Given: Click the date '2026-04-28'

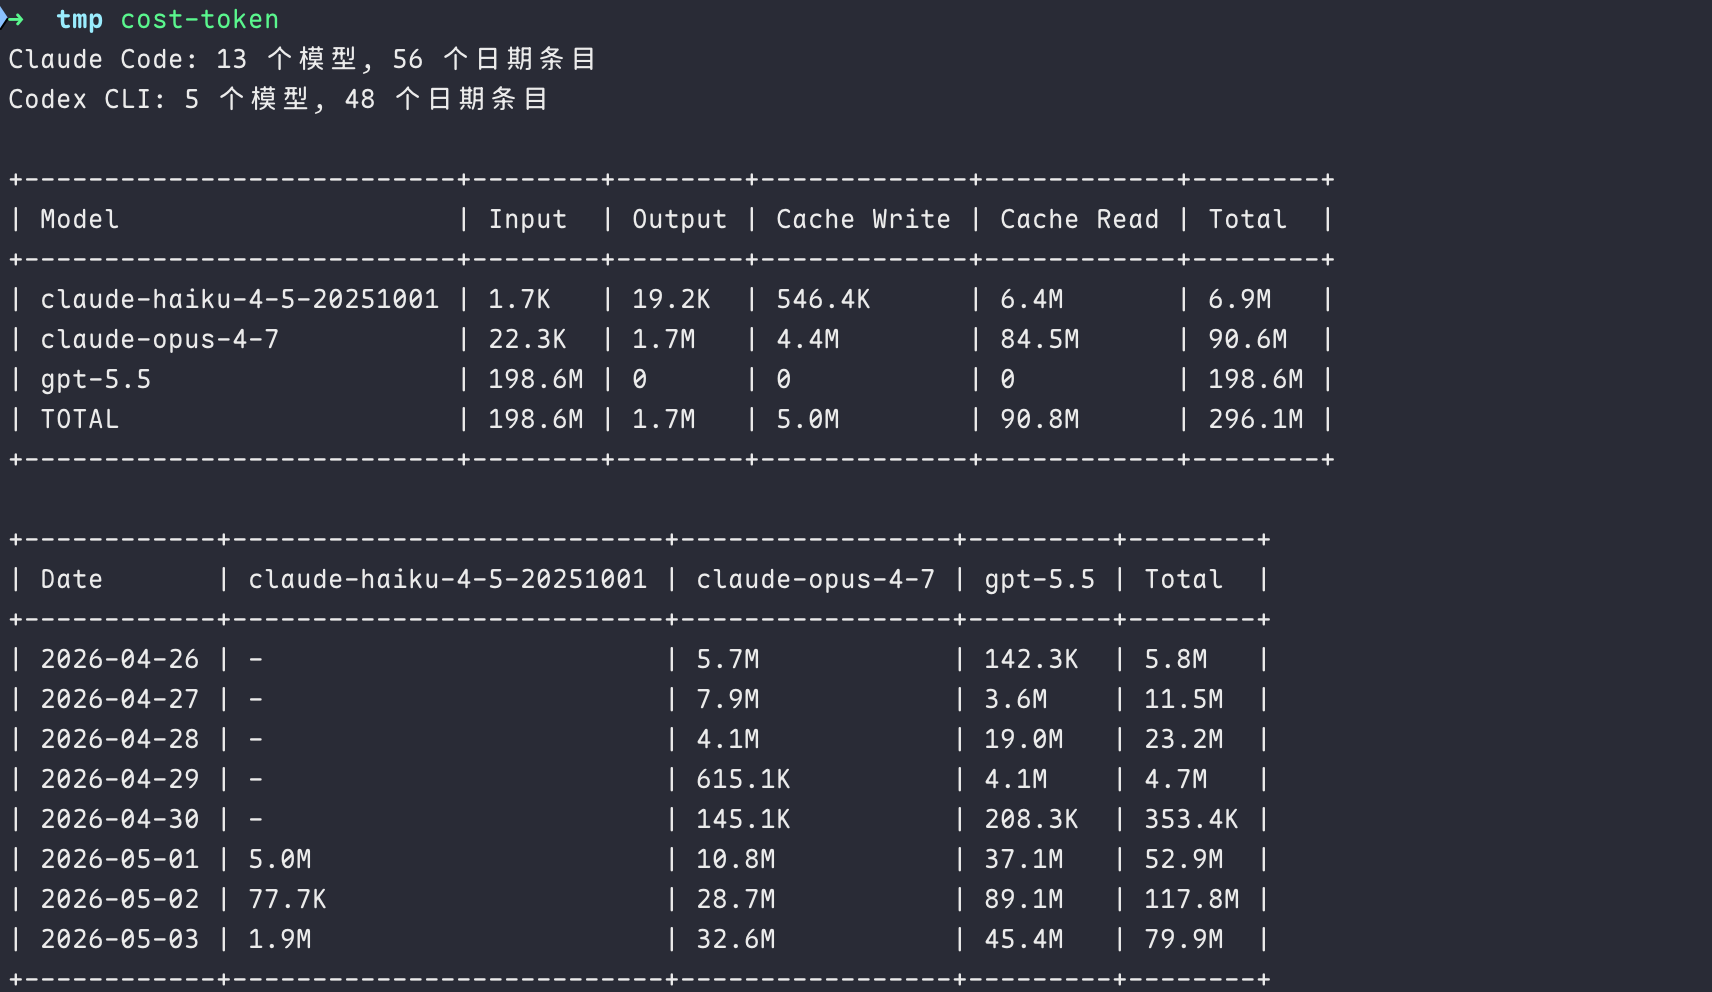Looking at the screenshot, I should (120, 739).
